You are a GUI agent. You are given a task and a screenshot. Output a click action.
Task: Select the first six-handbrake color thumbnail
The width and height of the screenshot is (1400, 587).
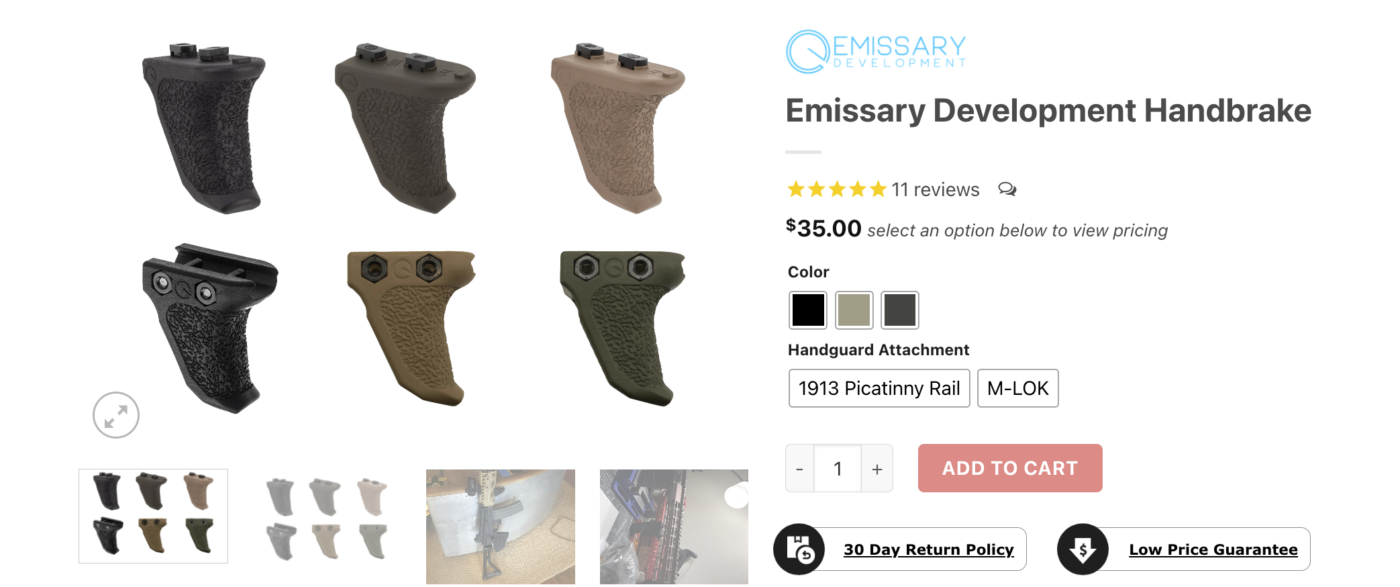pos(153,516)
